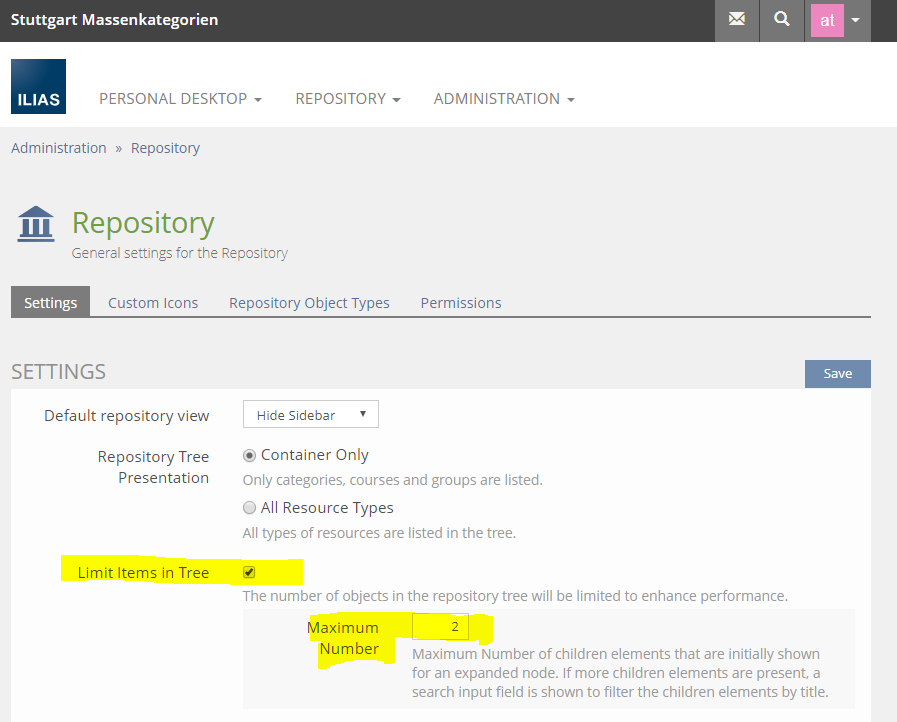The width and height of the screenshot is (897, 722).
Task: Uncheck the Limit Items in Tree checkbox
Action: coord(250,572)
